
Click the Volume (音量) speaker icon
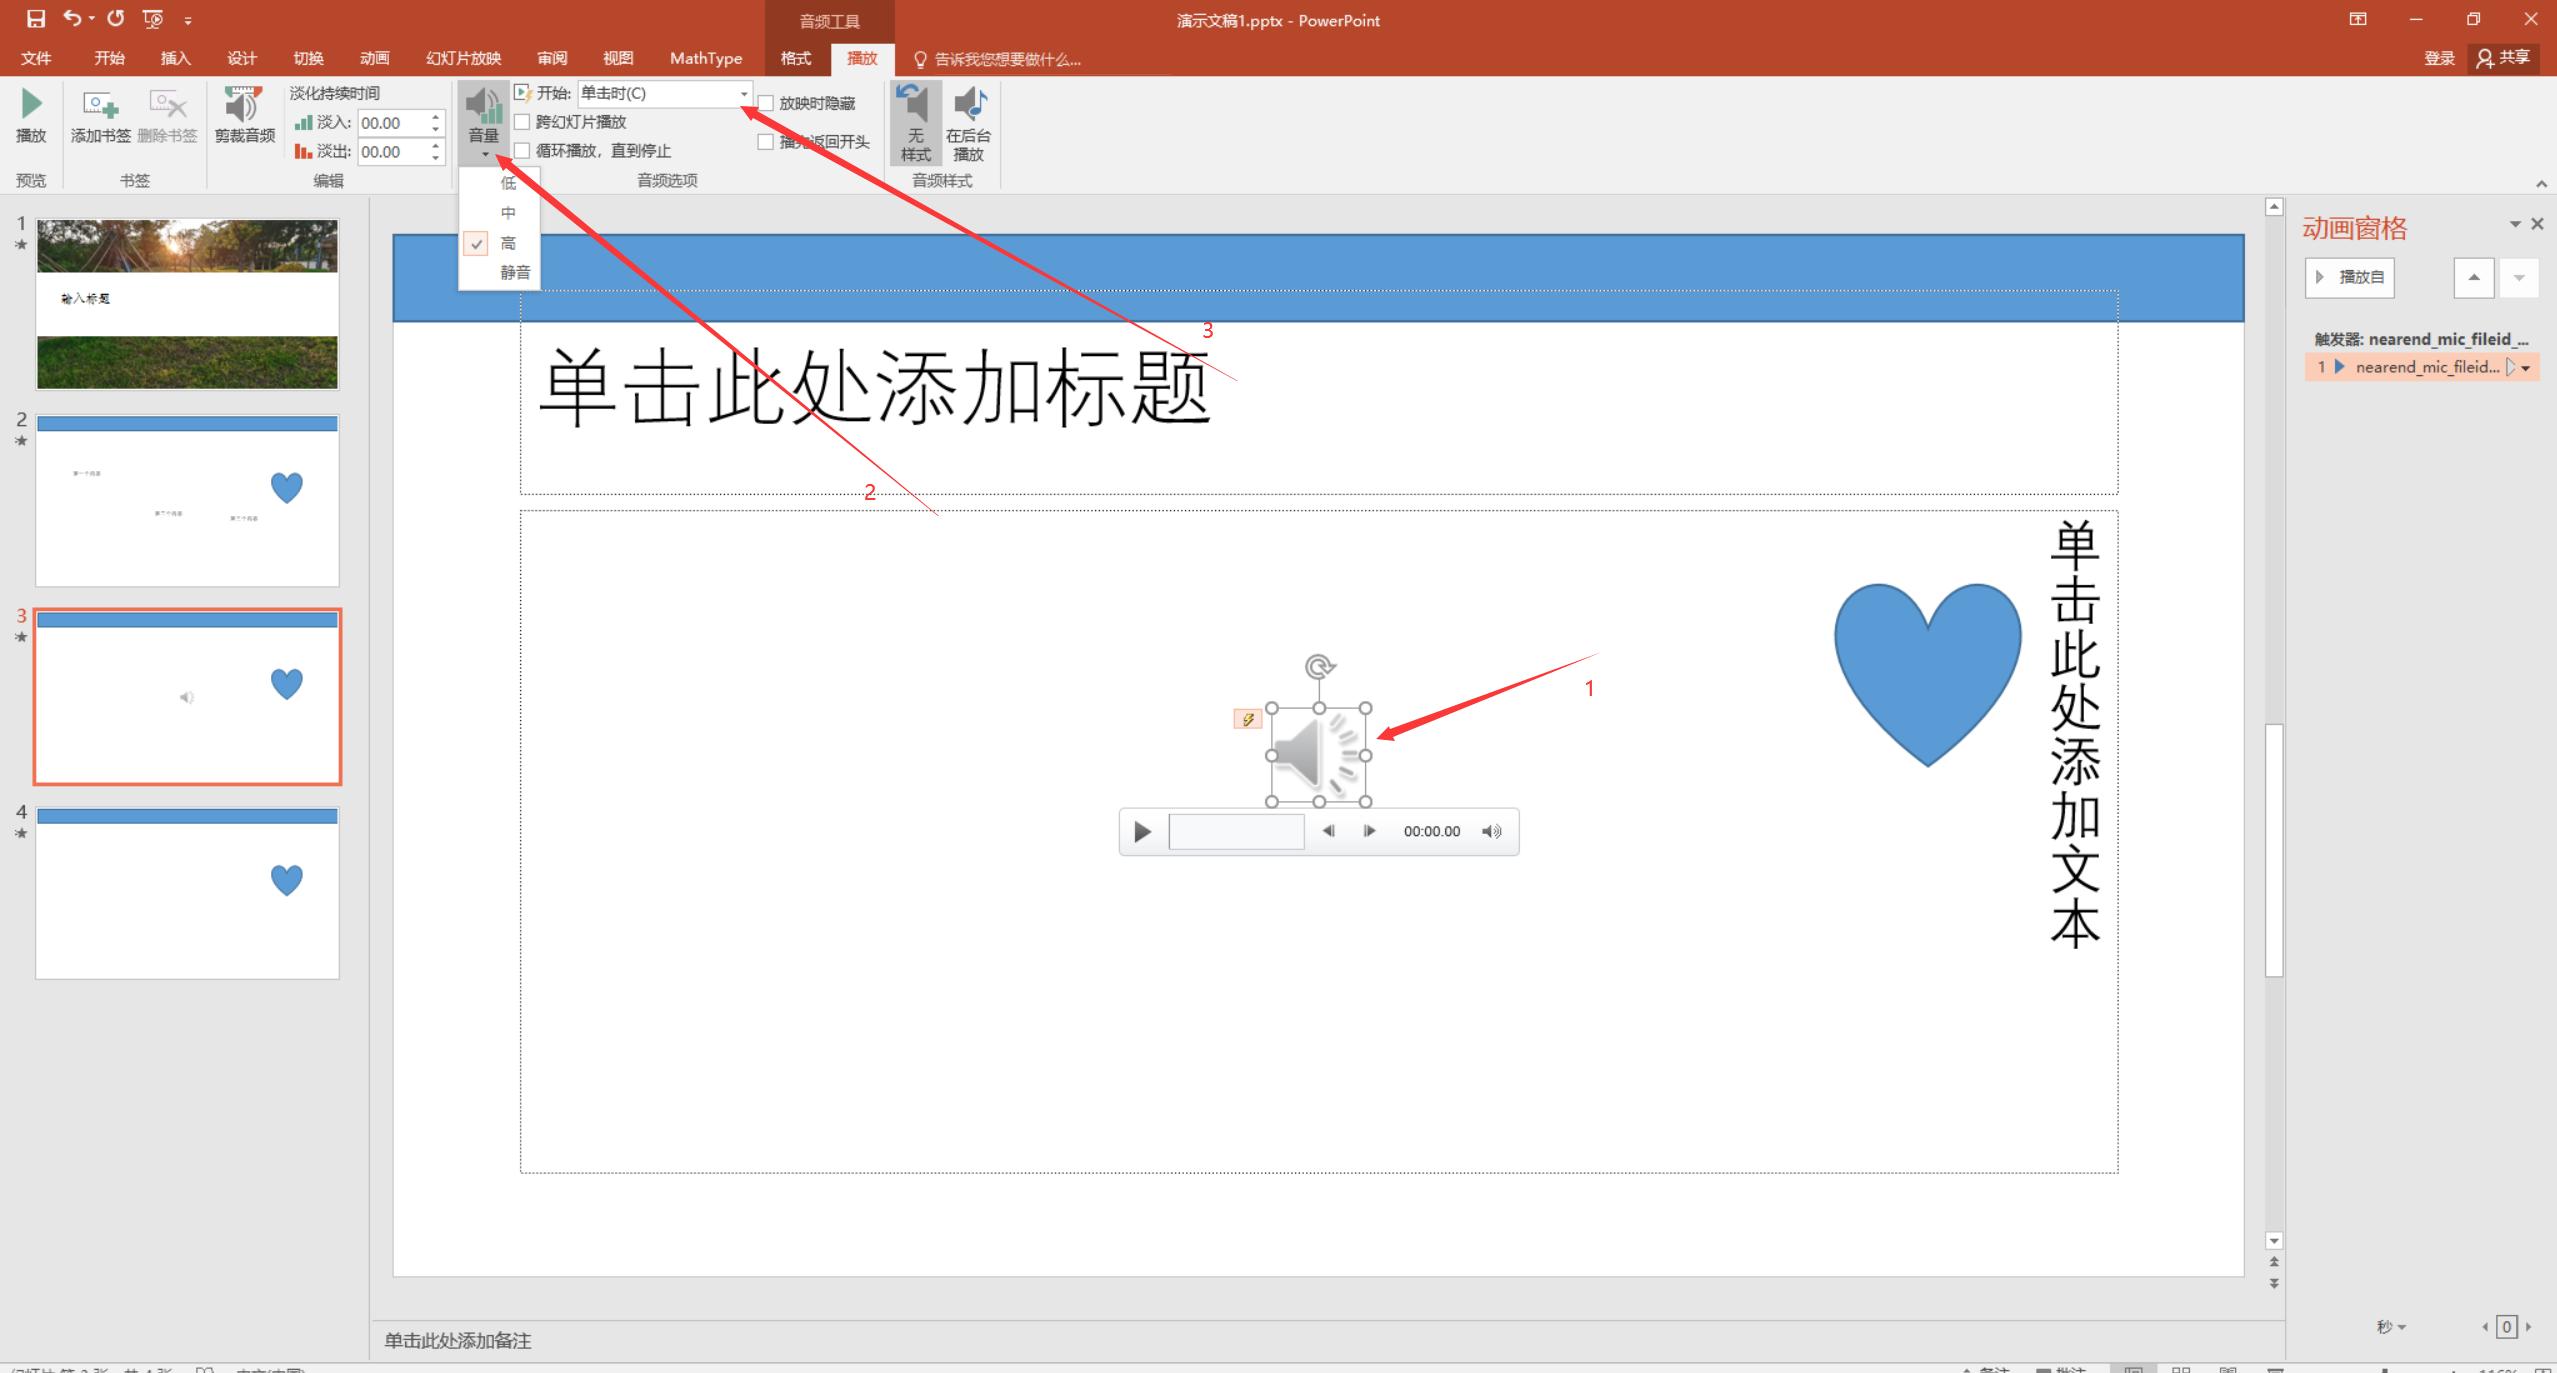[x=484, y=105]
